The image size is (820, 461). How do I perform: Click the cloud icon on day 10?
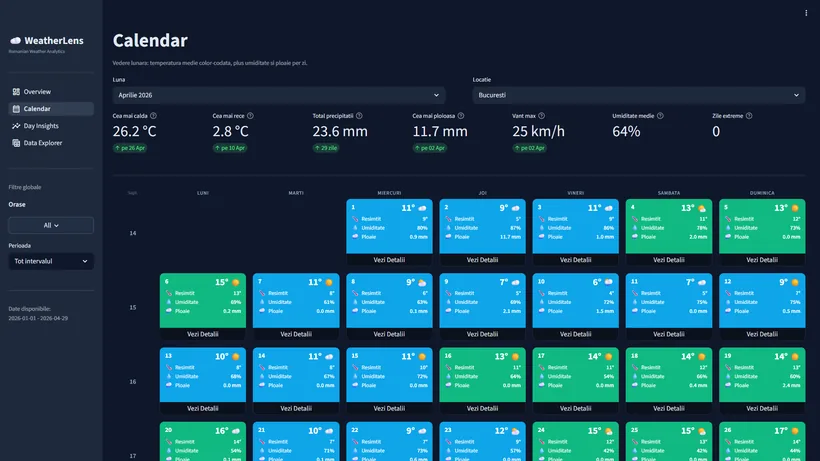[x=609, y=282]
